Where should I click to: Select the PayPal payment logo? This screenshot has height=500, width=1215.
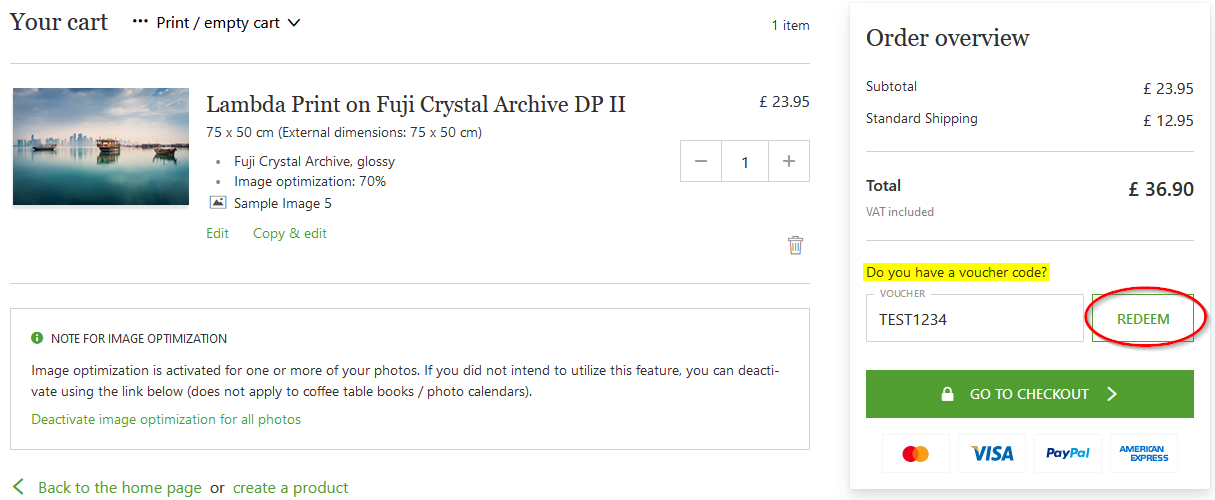click(1067, 454)
